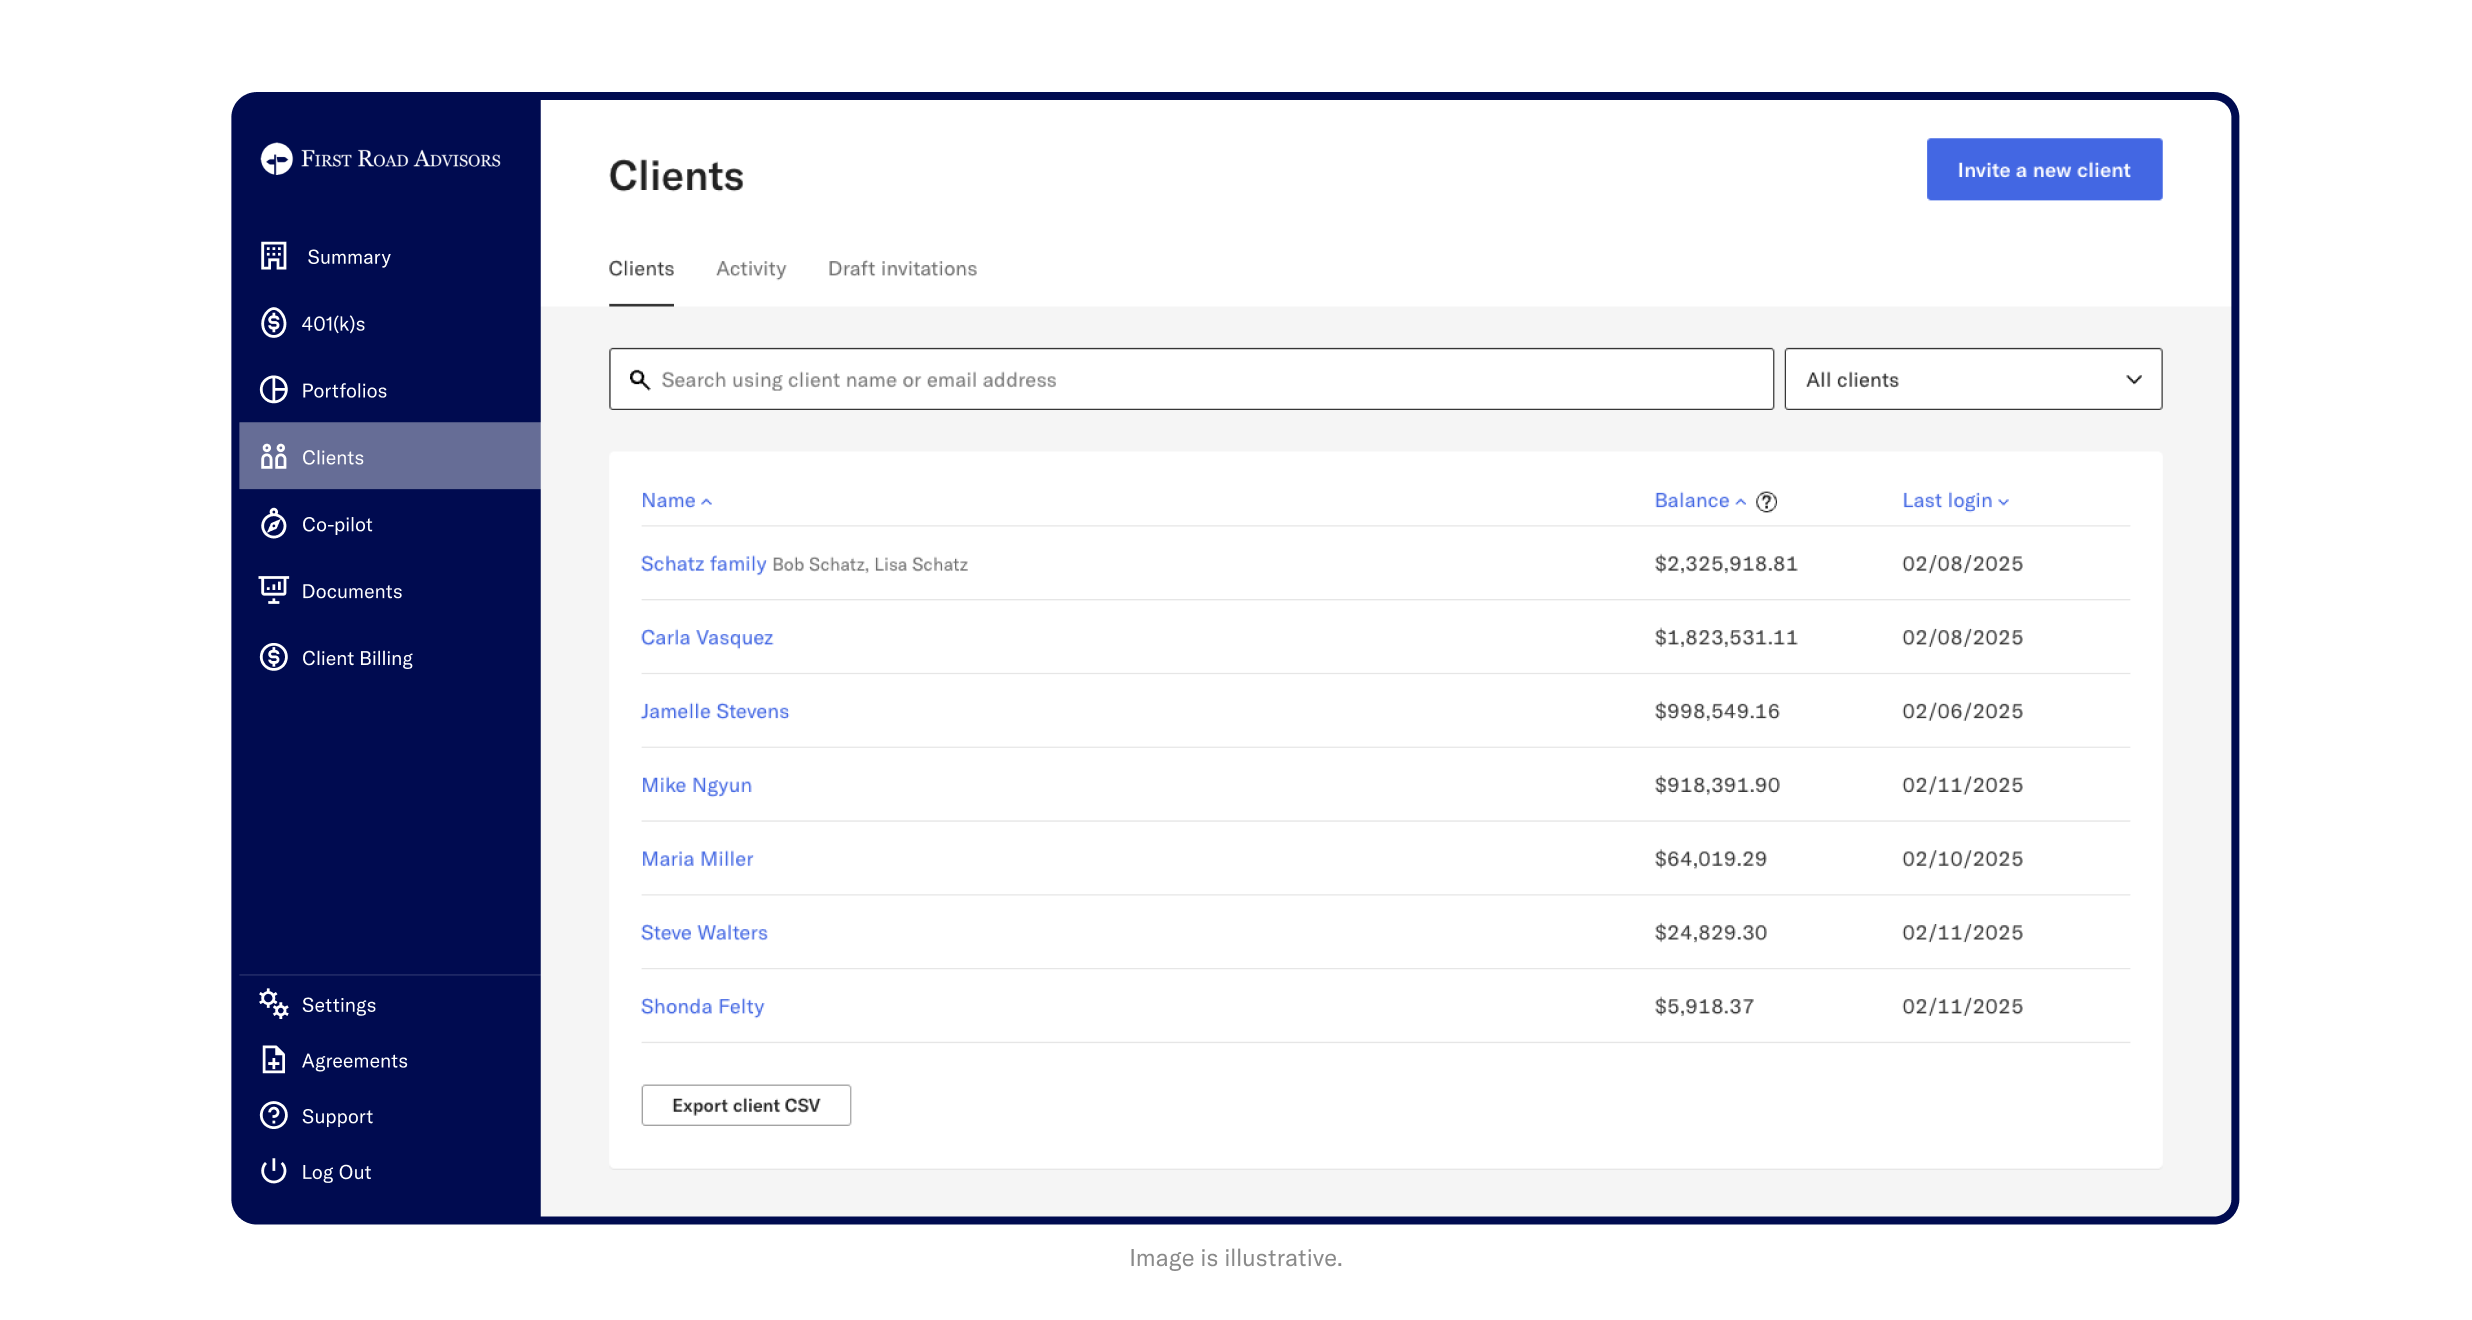Click Invite a new client button

point(2044,169)
